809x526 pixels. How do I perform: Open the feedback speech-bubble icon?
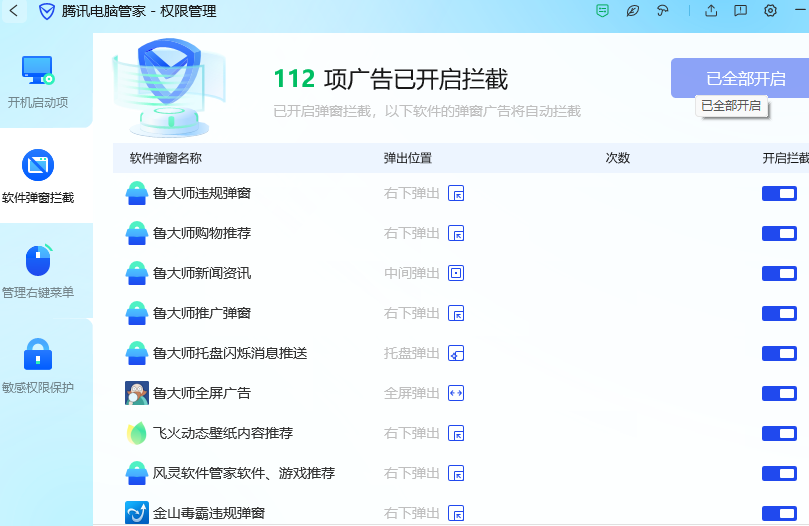[740, 11]
